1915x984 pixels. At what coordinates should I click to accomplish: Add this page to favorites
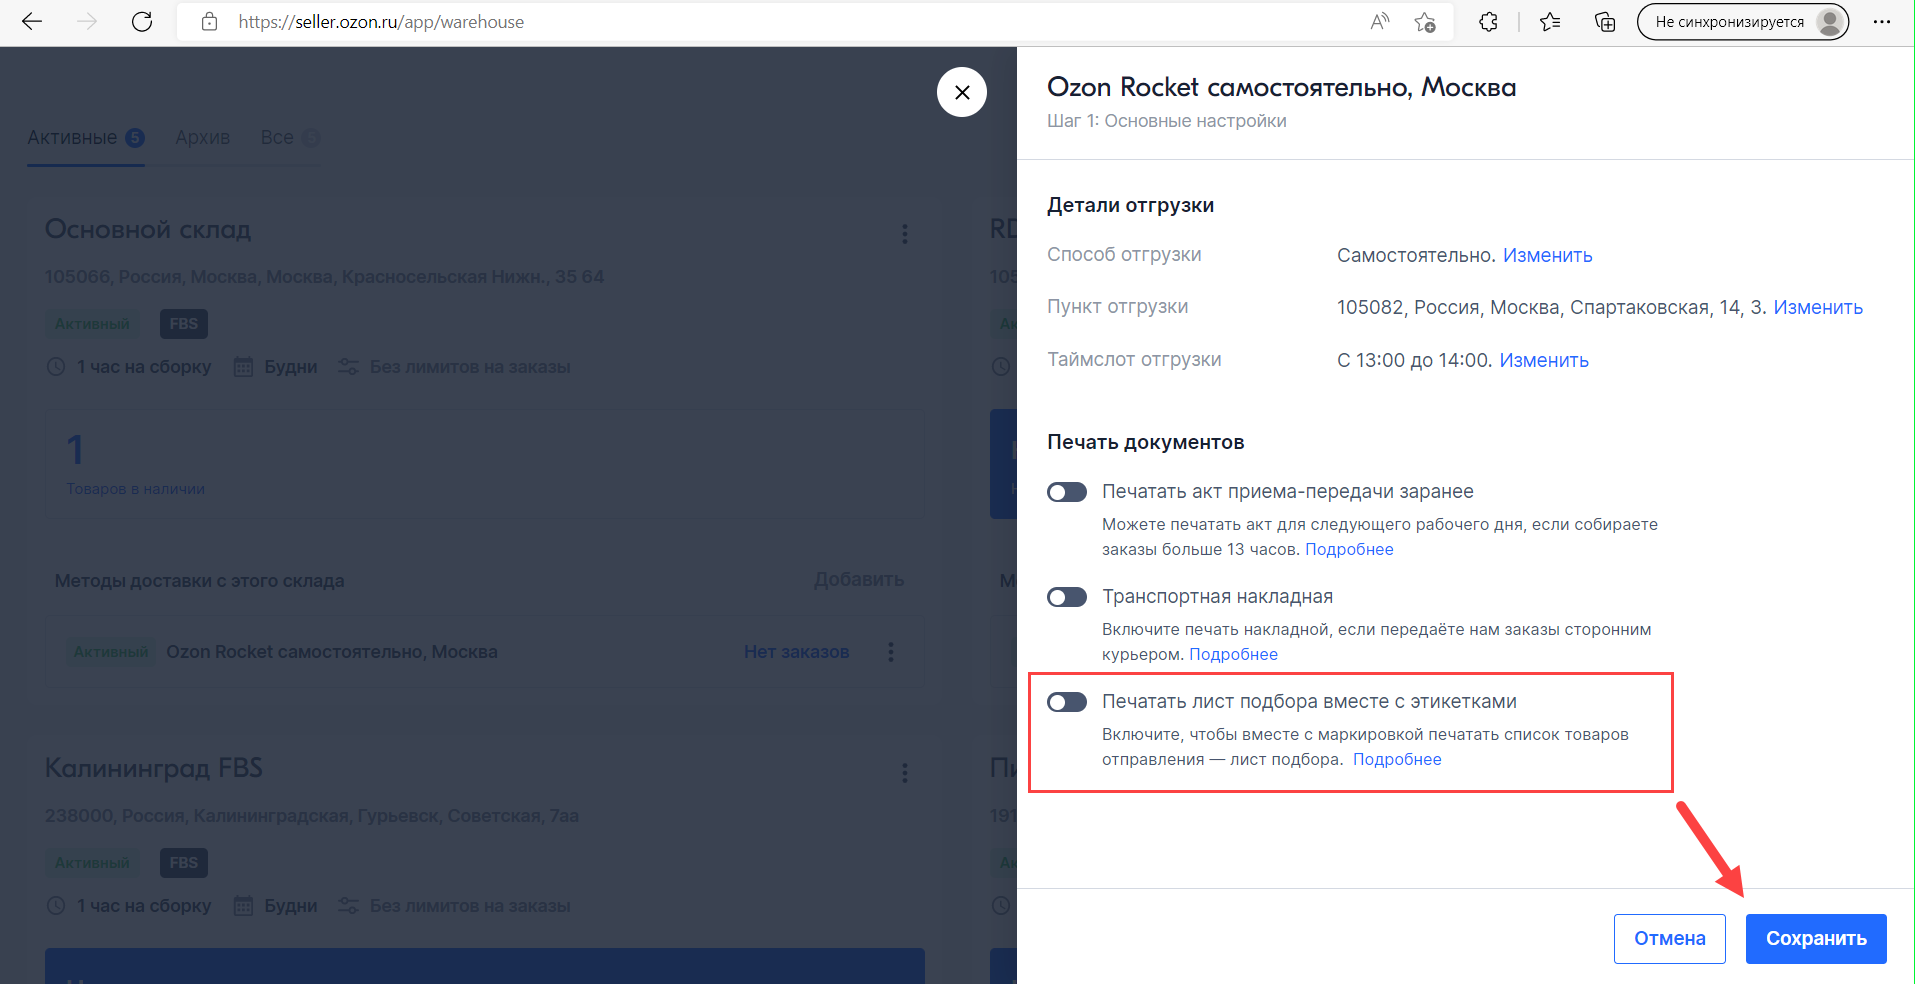pos(1425,22)
